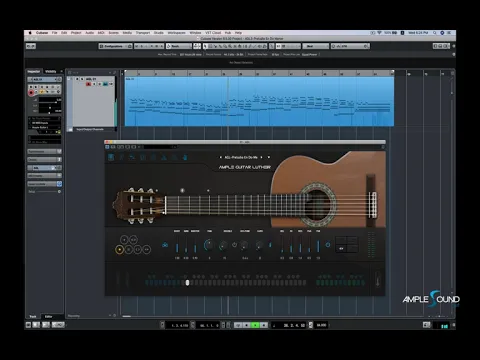480x360 pixels.
Task: Solo the AGL track with the S button
Action: [82, 79]
